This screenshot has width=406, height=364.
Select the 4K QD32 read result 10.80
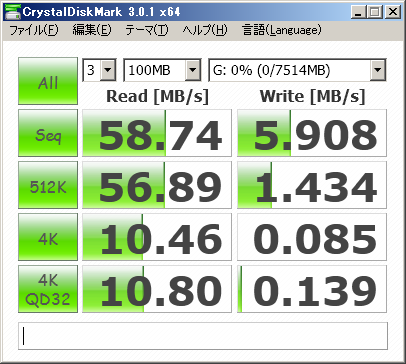(x=157, y=289)
